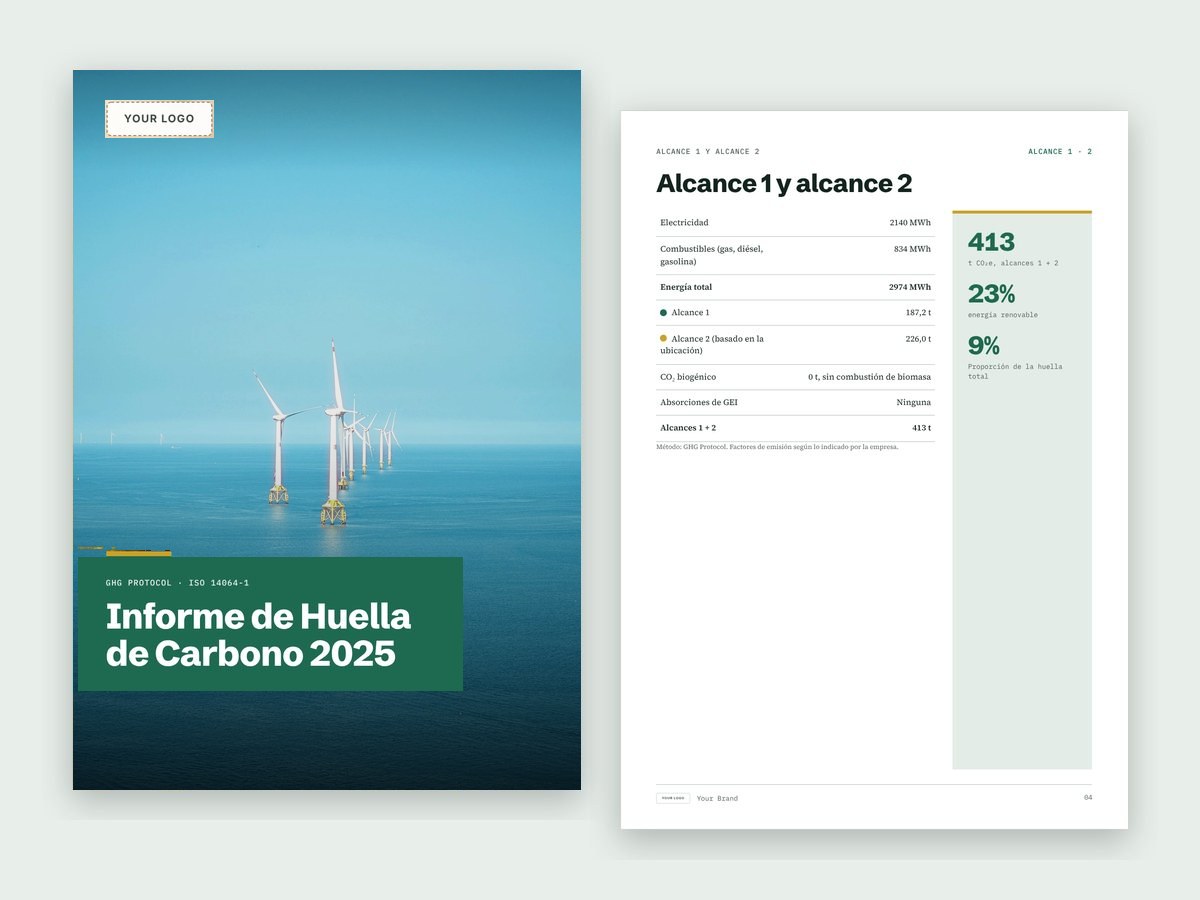Viewport: 1200px width, 900px height.
Task: Click the '834 MWh' value
Action: (912, 249)
